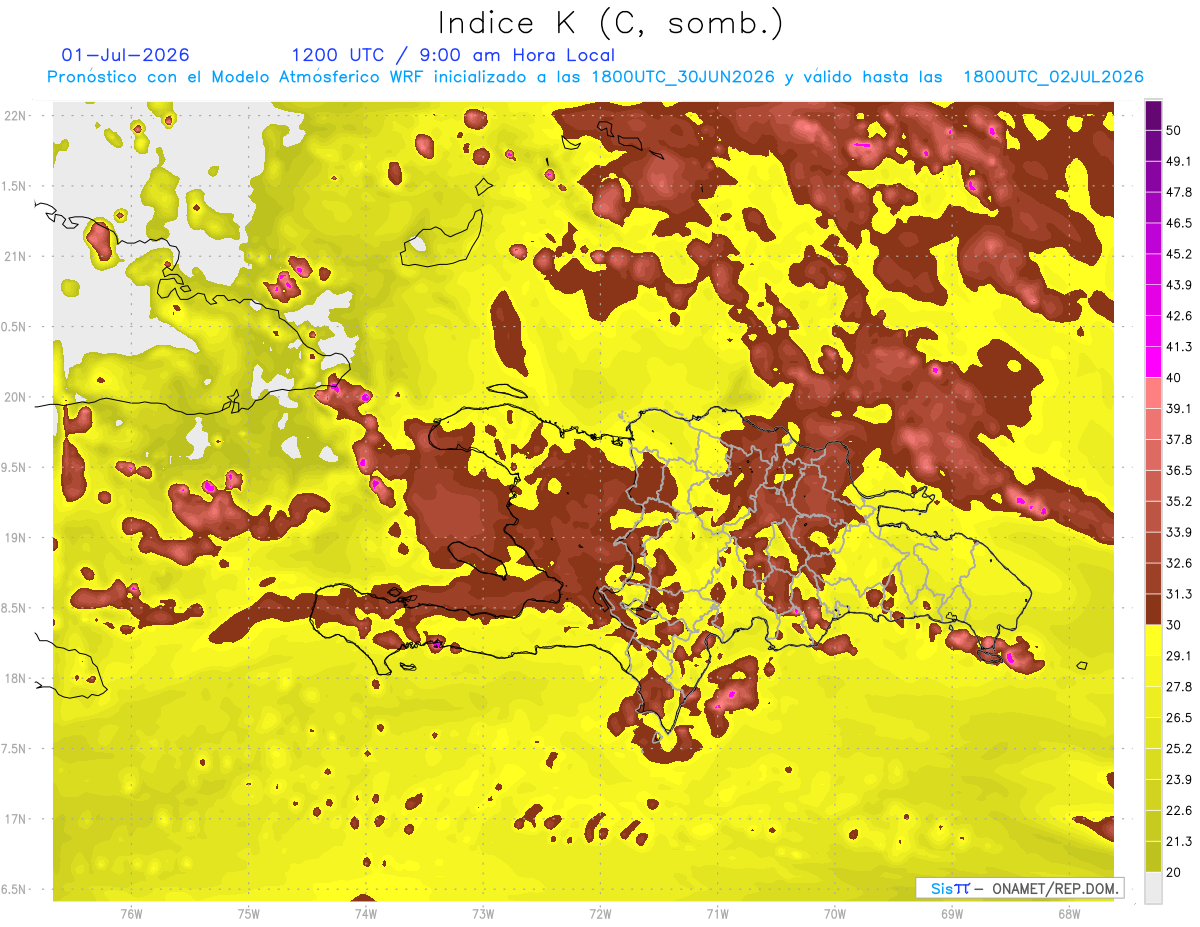The width and height of the screenshot is (1200, 927).
Task: Click the "22.6" colorbar value
Action: click(1179, 811)
